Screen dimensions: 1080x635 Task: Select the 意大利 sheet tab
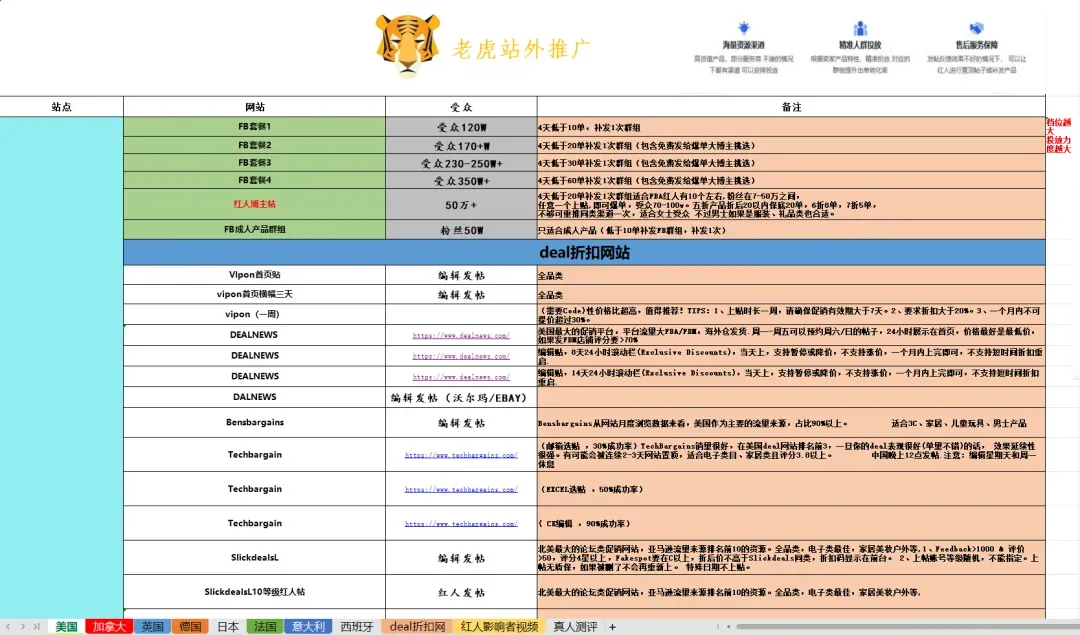tap(308, 627)
